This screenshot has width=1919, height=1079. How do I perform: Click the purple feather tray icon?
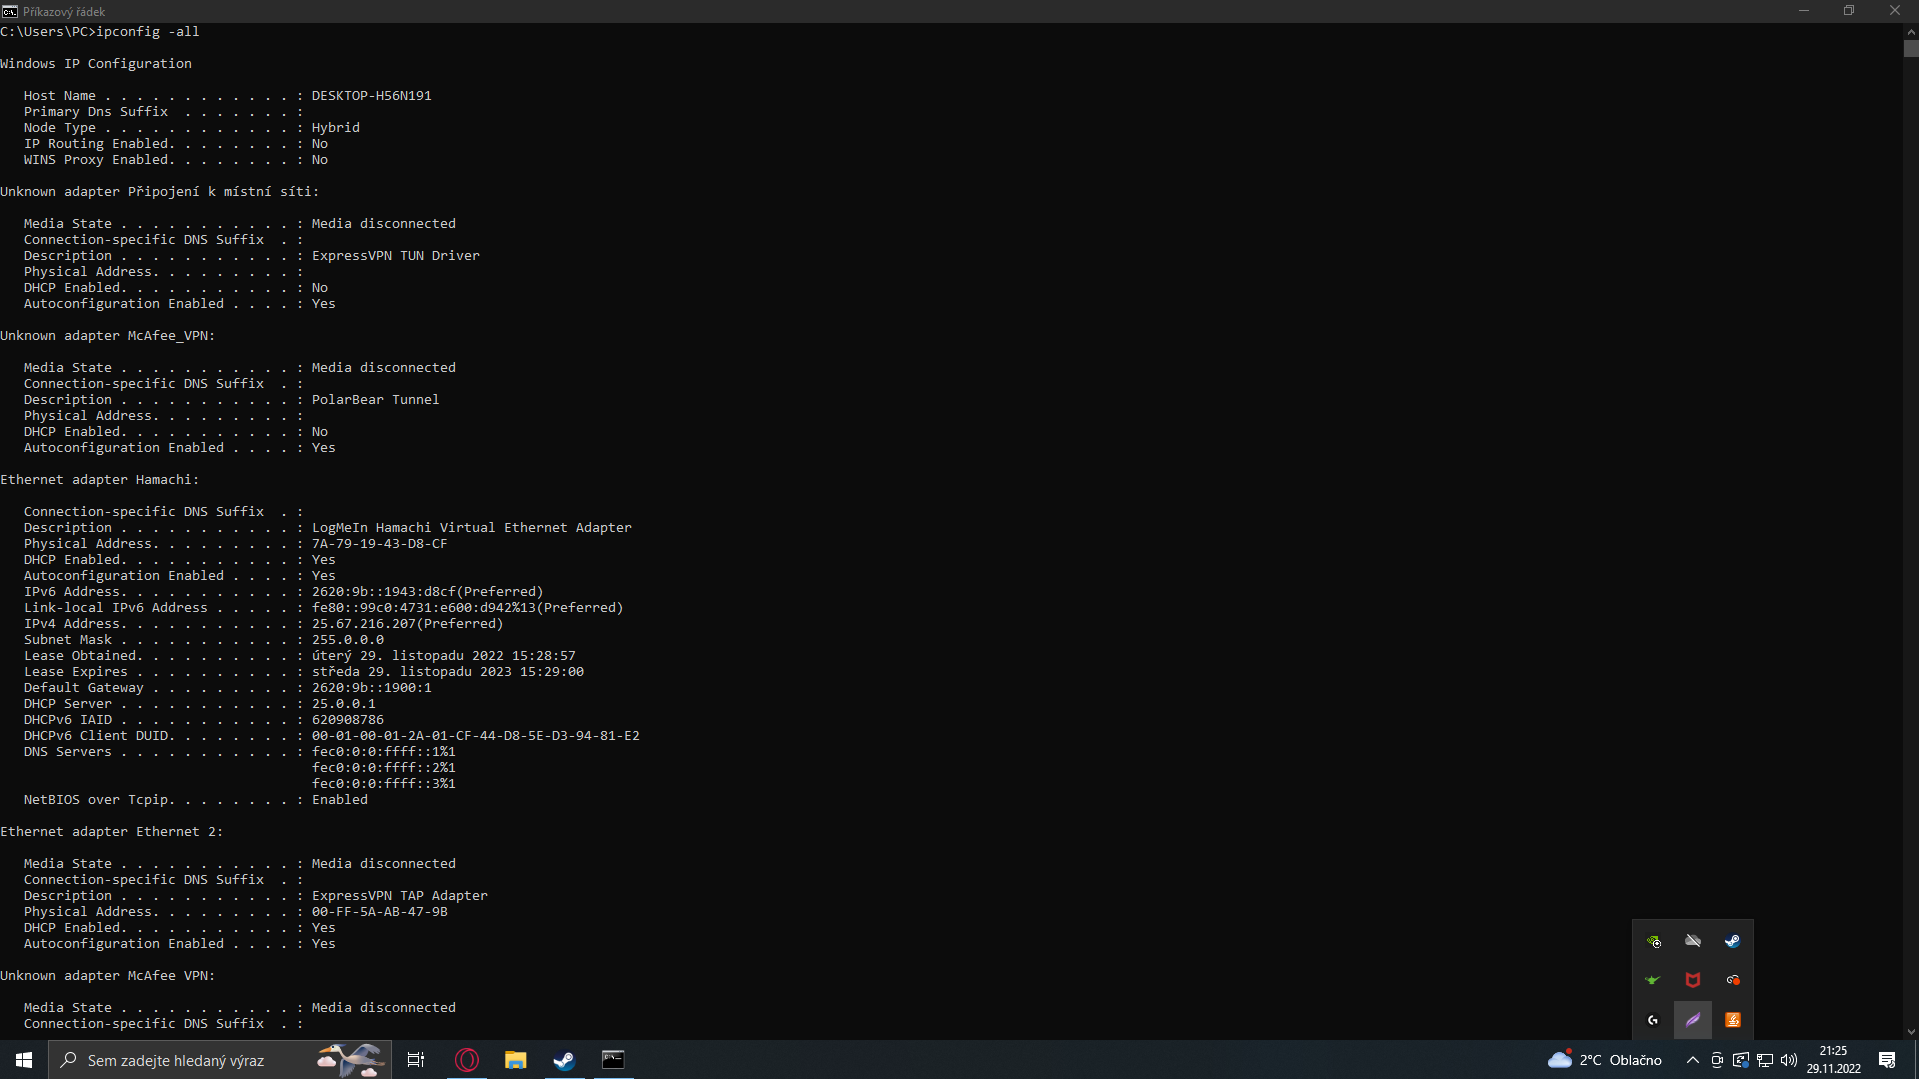pos(1693,1020)
